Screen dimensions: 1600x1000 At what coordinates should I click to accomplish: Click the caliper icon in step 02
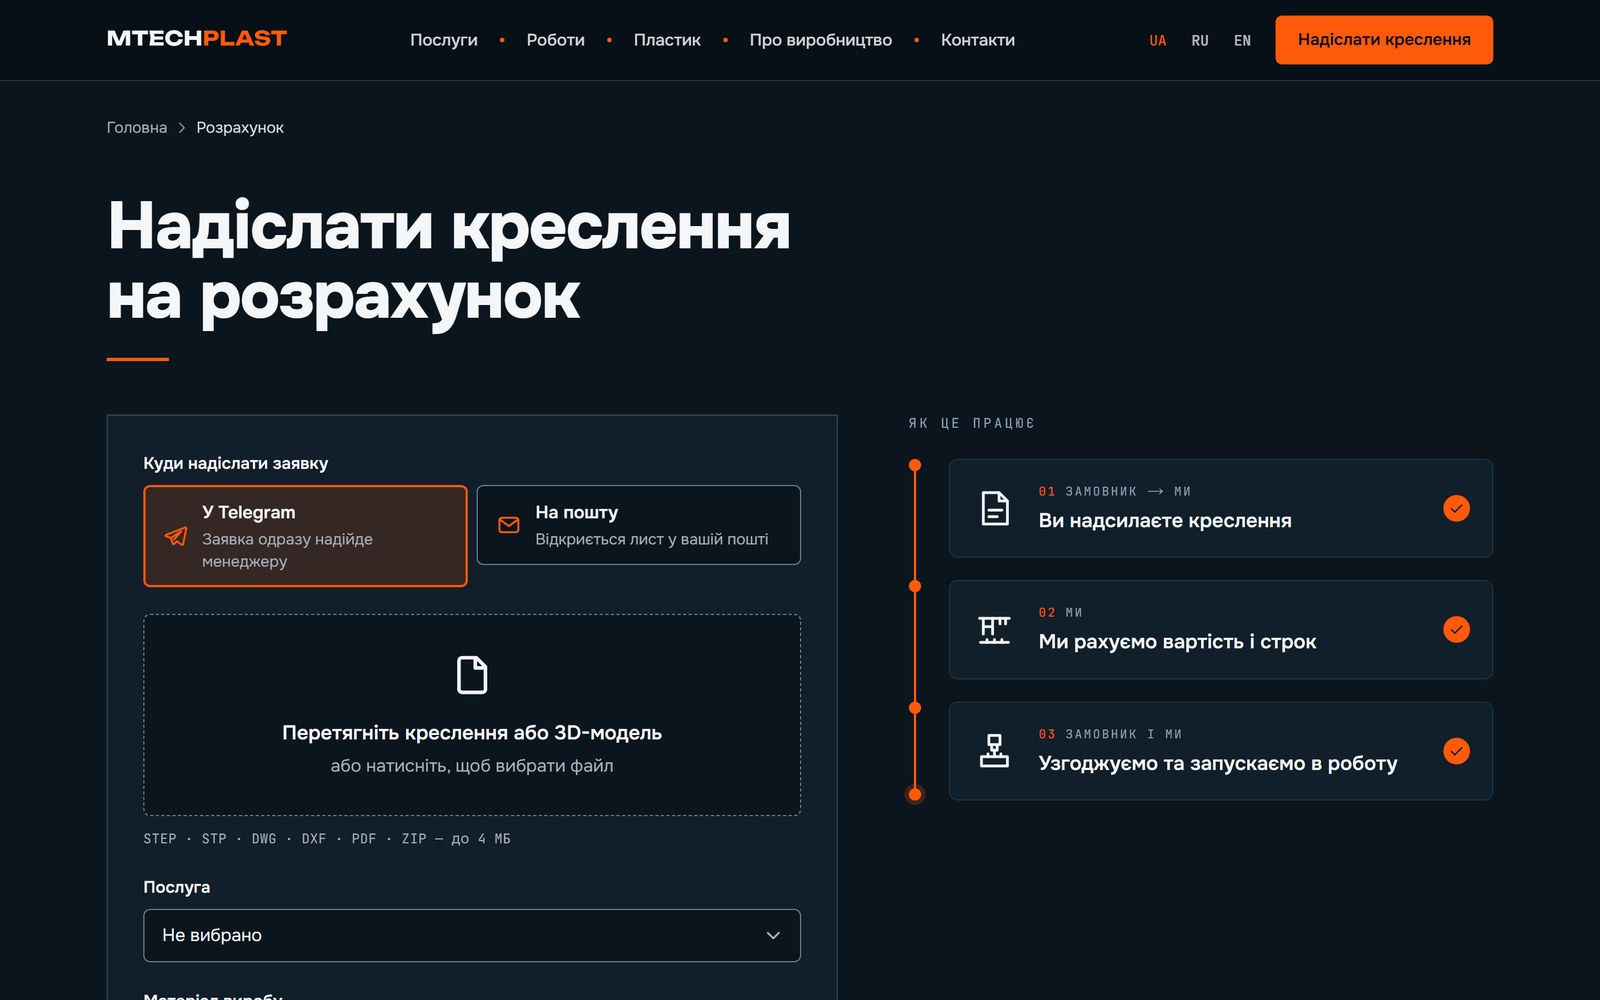tap(994, 630)
